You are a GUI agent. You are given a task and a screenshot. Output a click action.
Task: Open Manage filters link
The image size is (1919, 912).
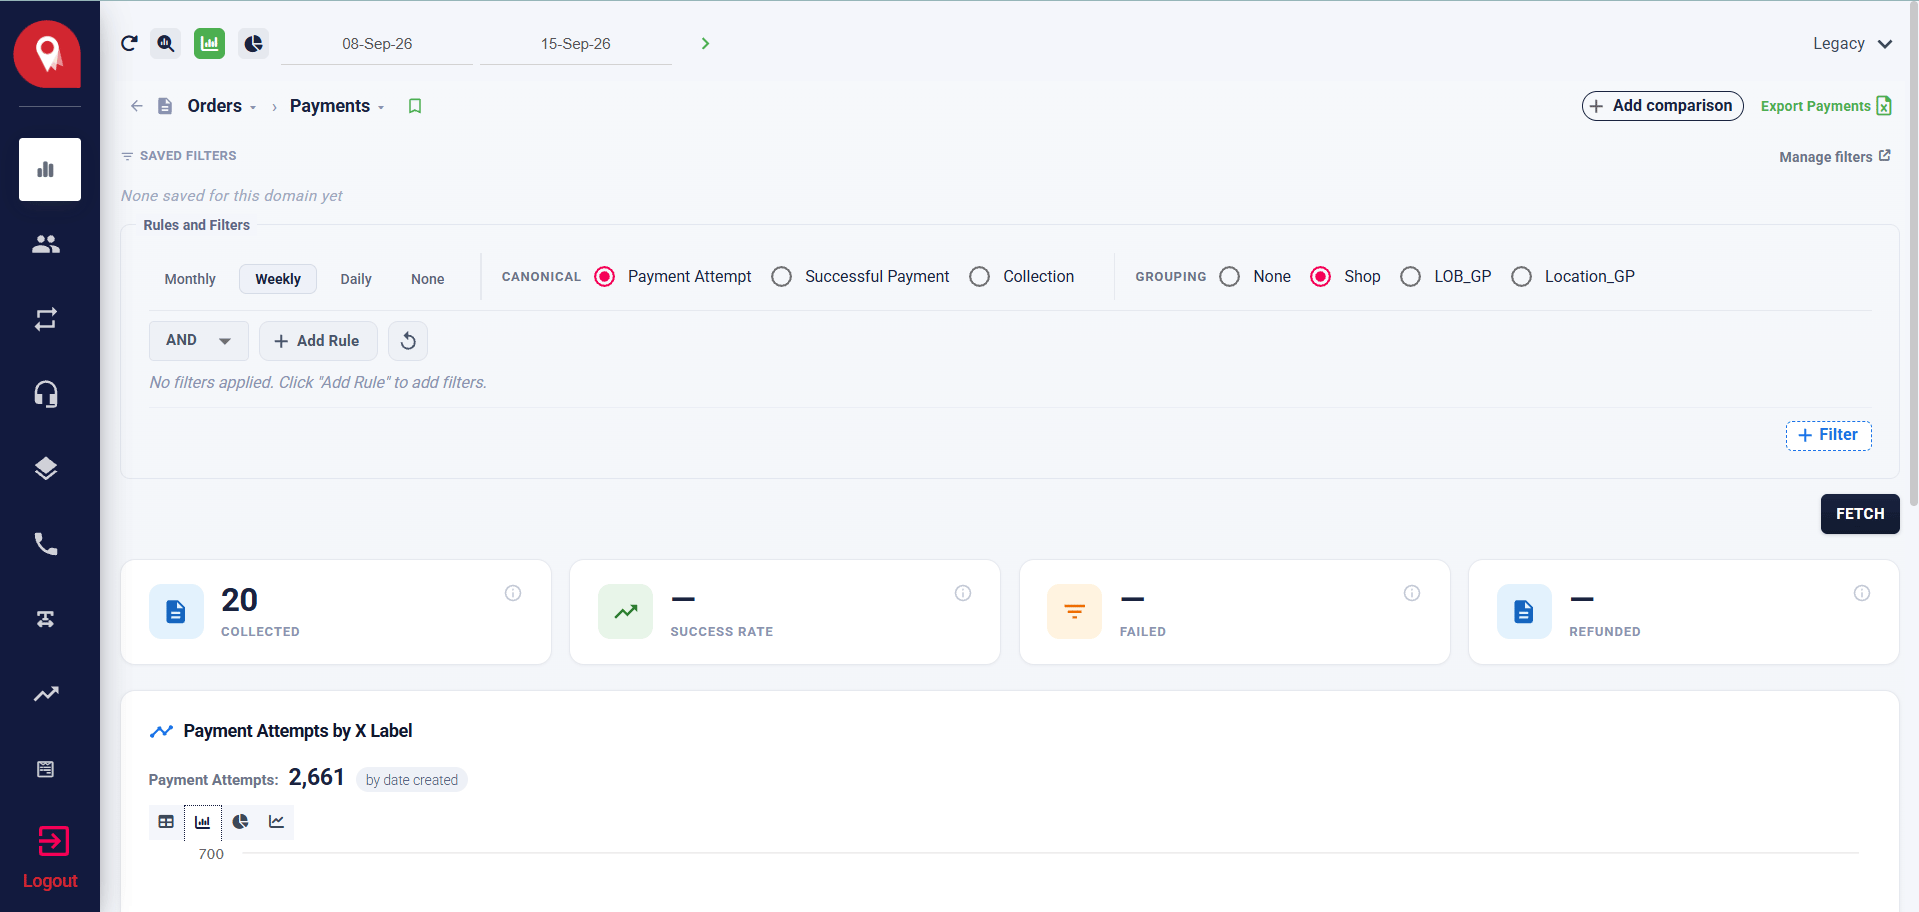[1835, 157]
